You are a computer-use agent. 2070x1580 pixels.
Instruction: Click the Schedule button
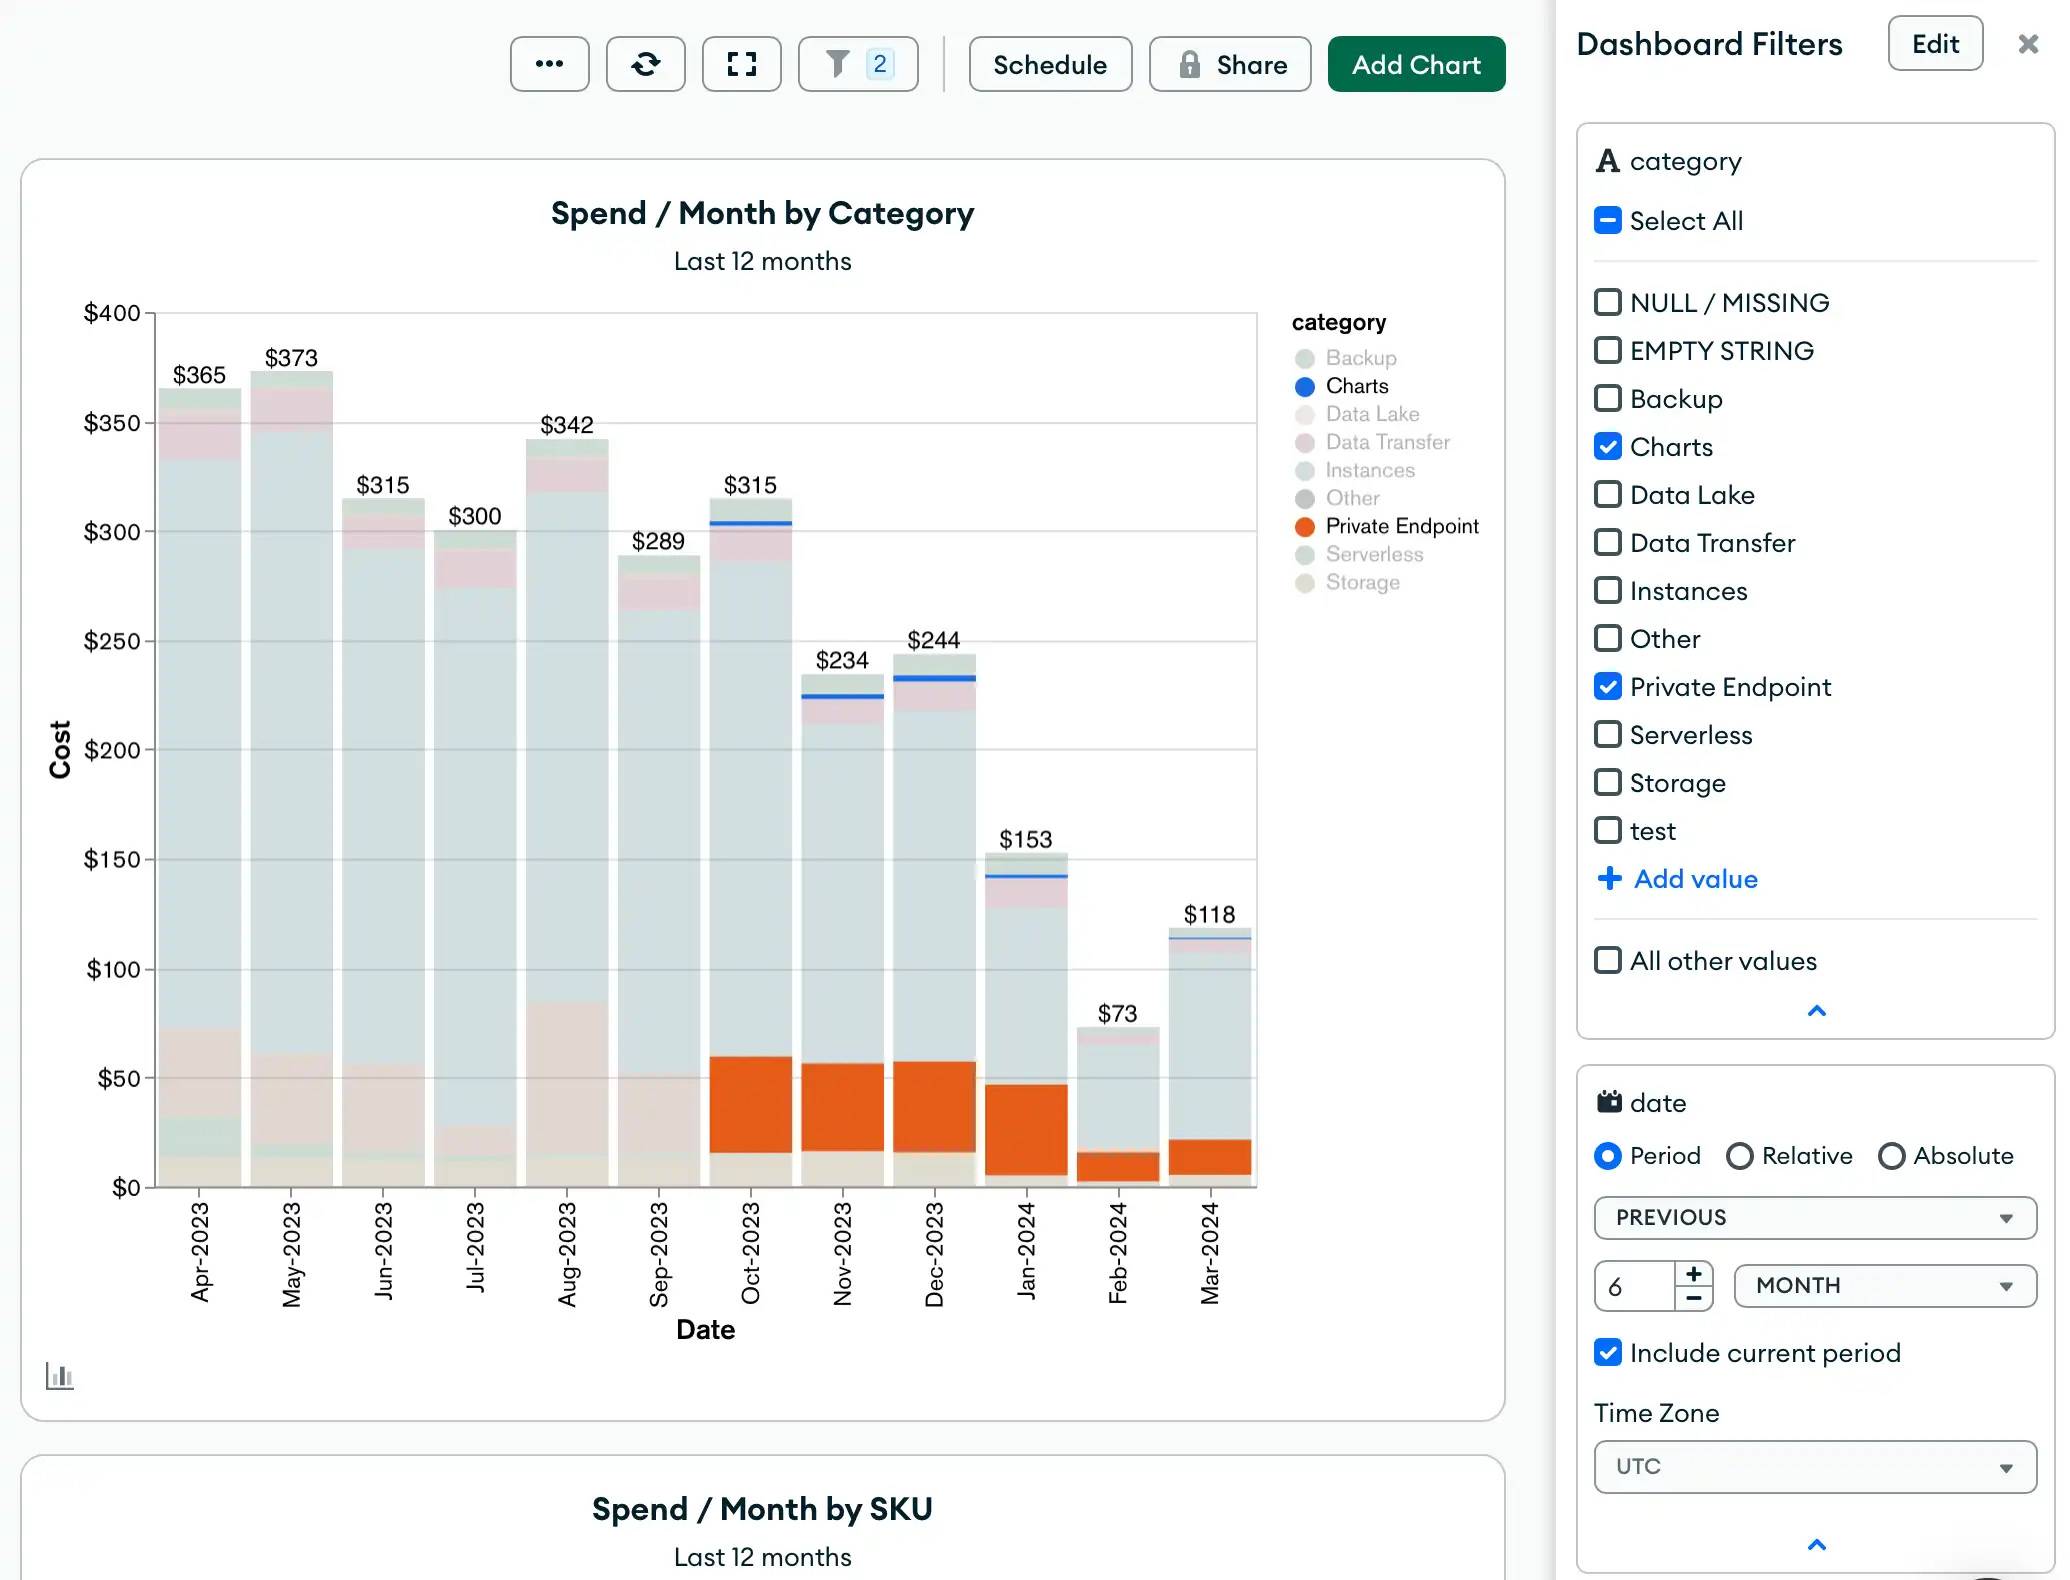1049,65
